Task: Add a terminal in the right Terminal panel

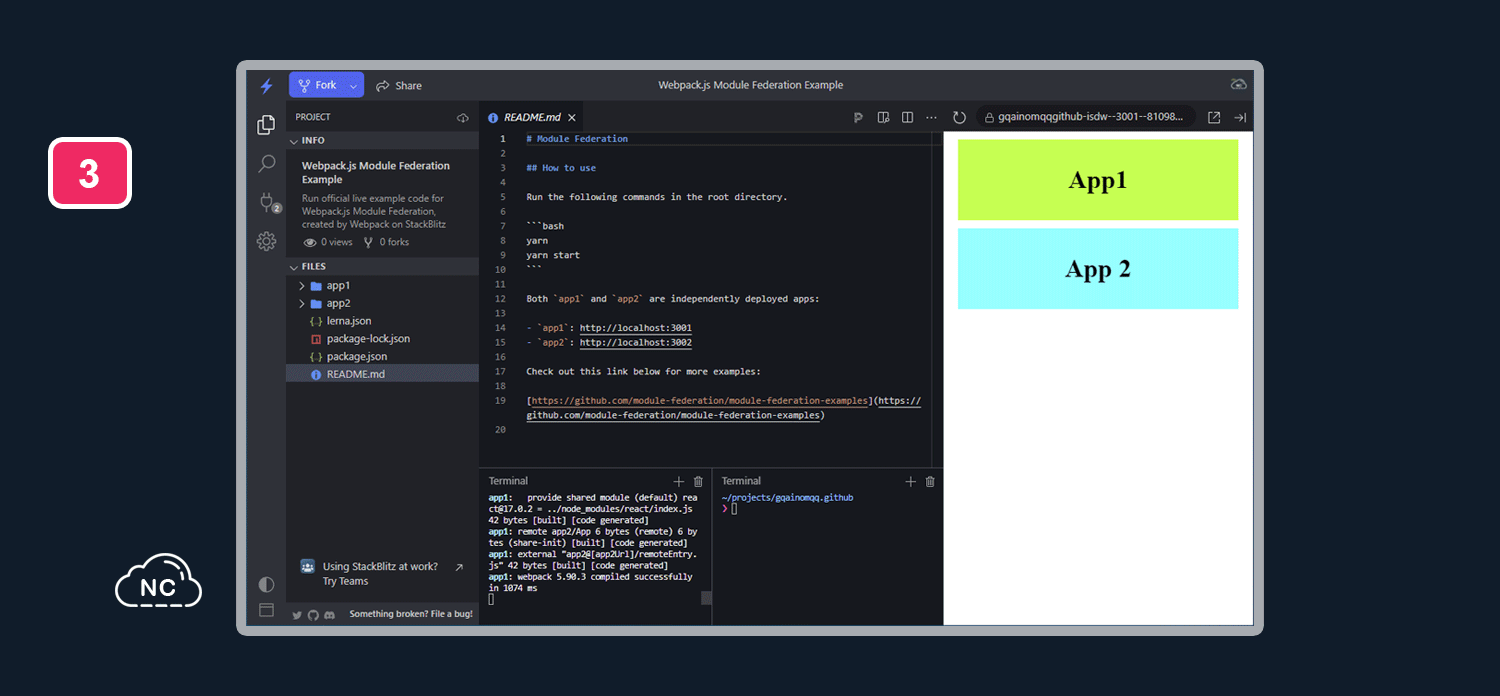Action: coord(910,481)
